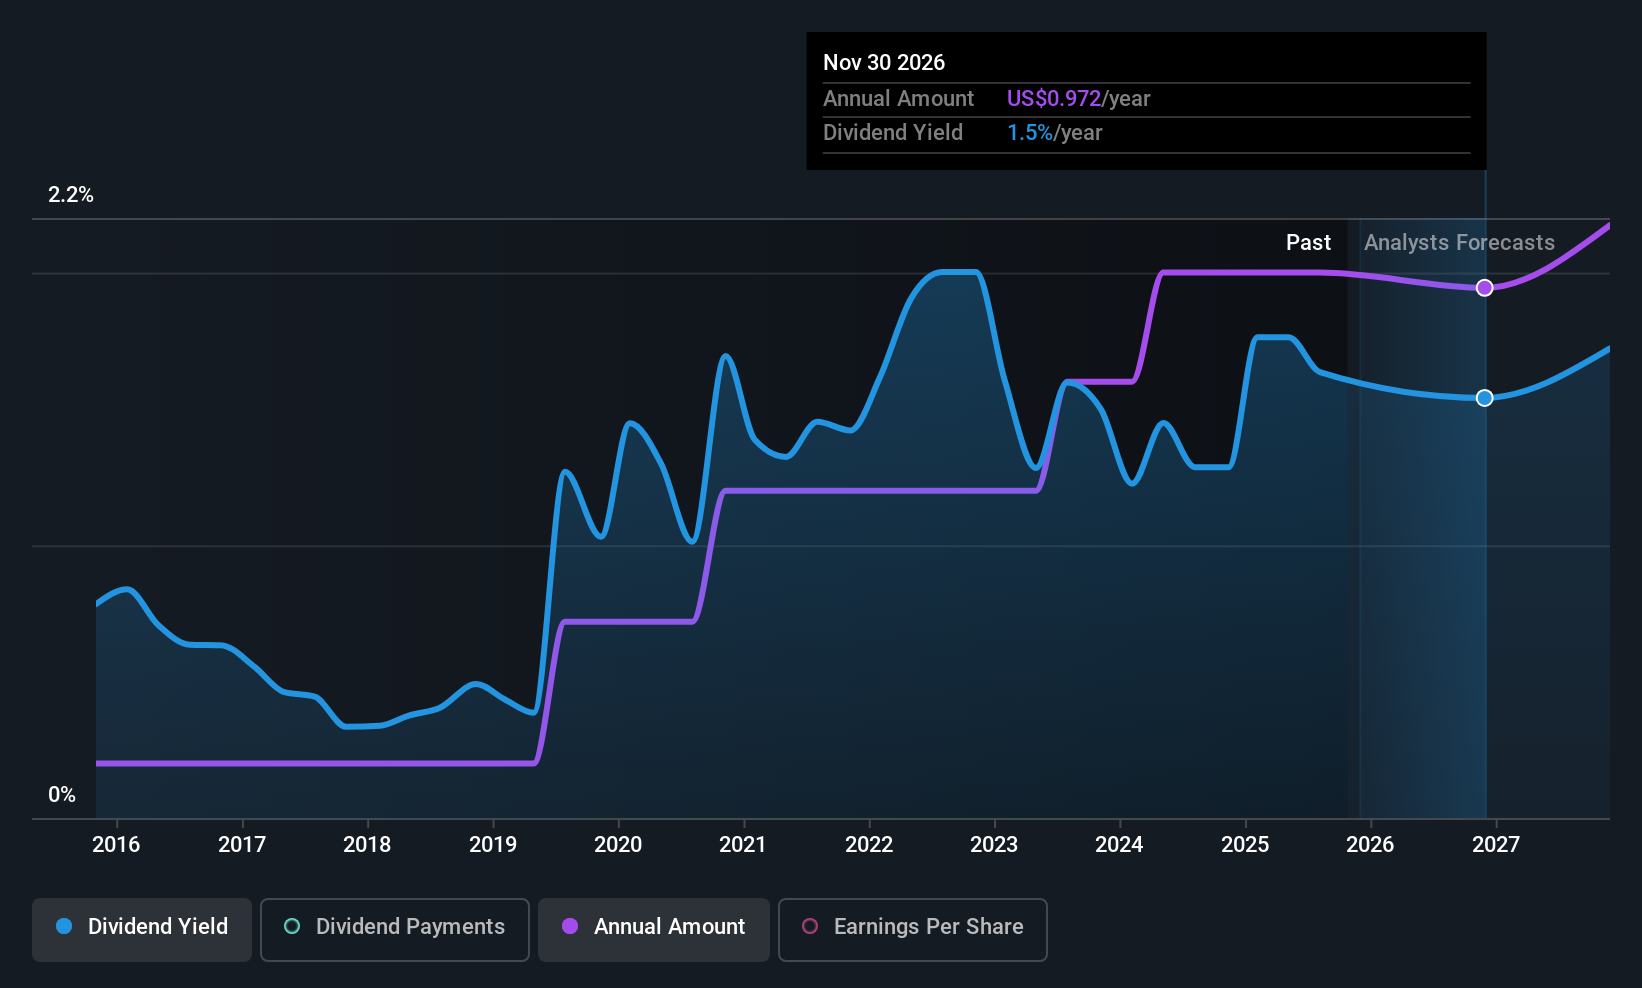Click the 2023 x-axis label
1642x988 pixels.
click(x=994, y=845)
